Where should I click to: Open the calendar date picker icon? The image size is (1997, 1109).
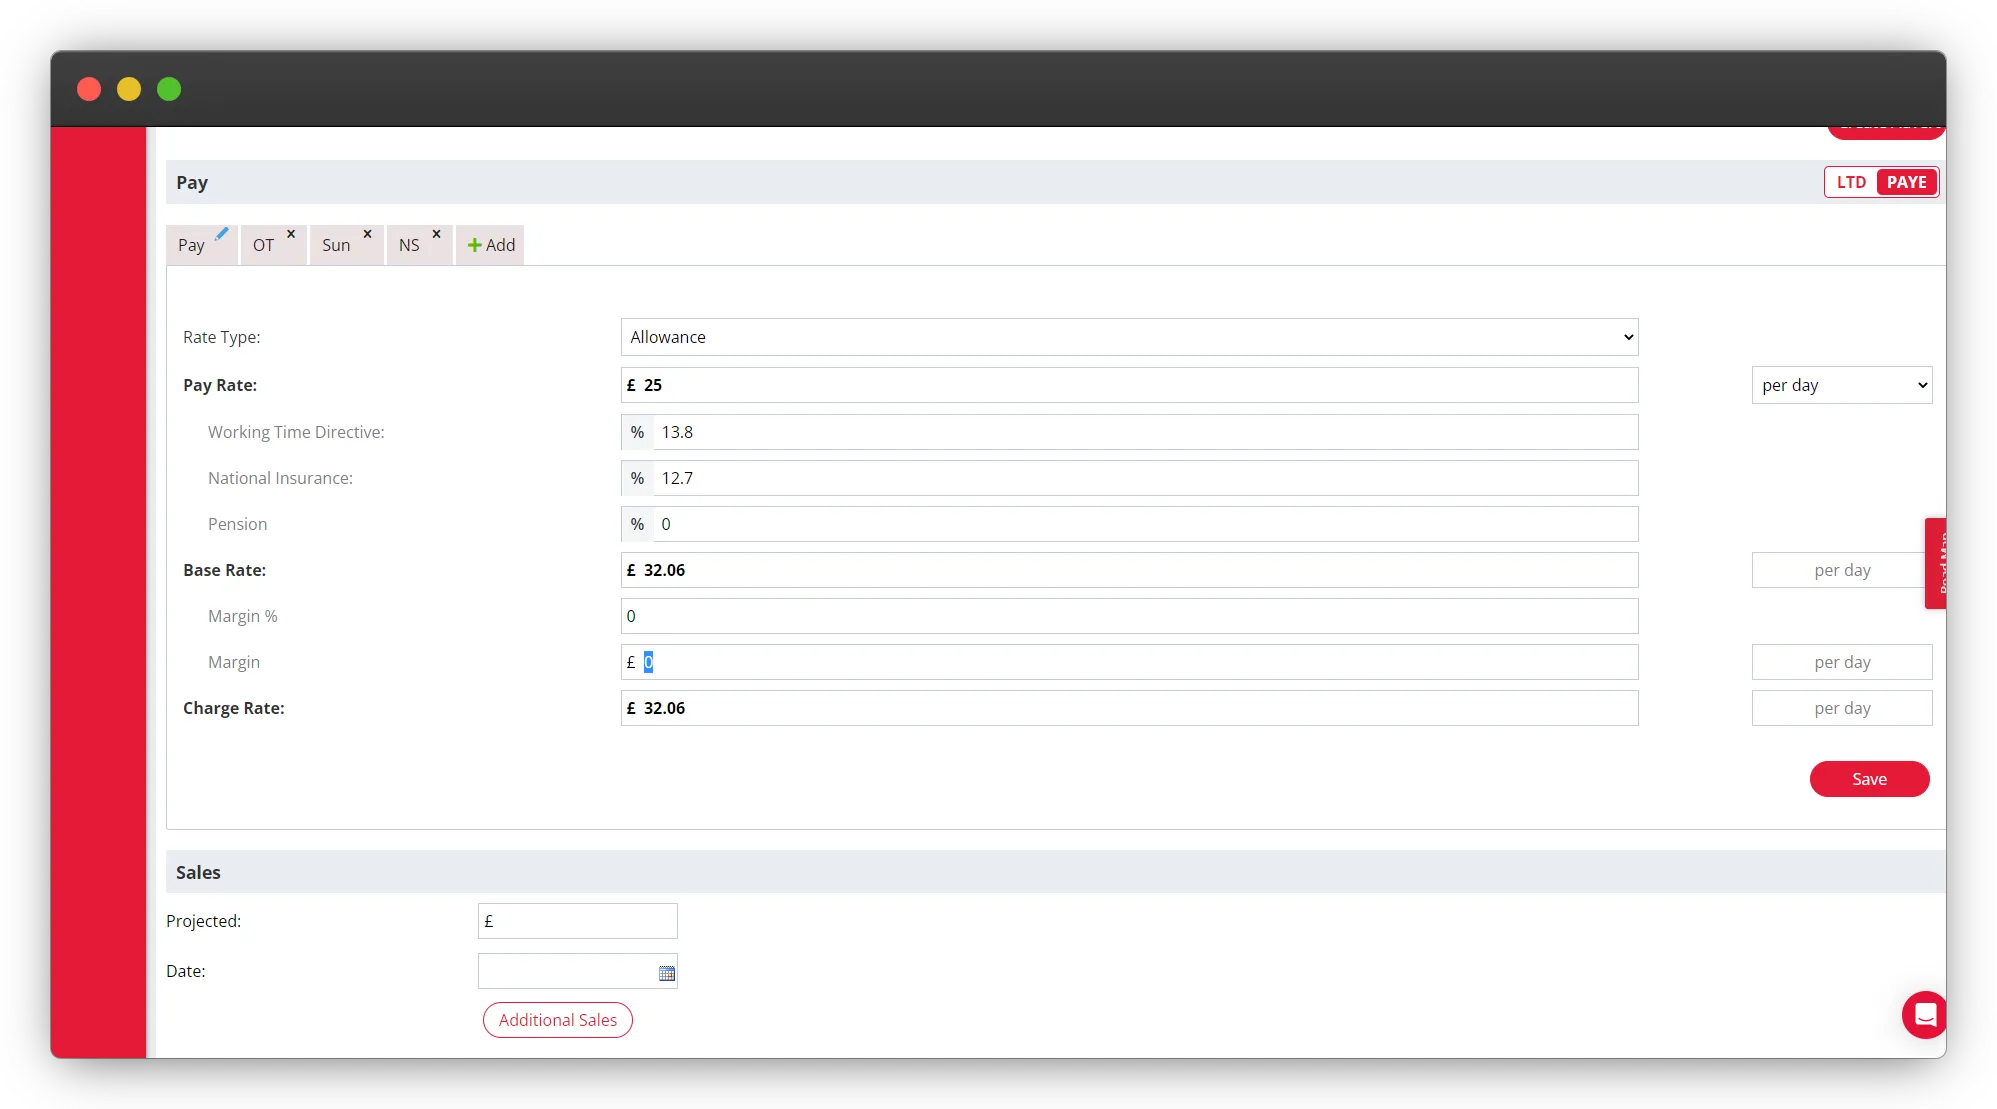pos(667,973)
